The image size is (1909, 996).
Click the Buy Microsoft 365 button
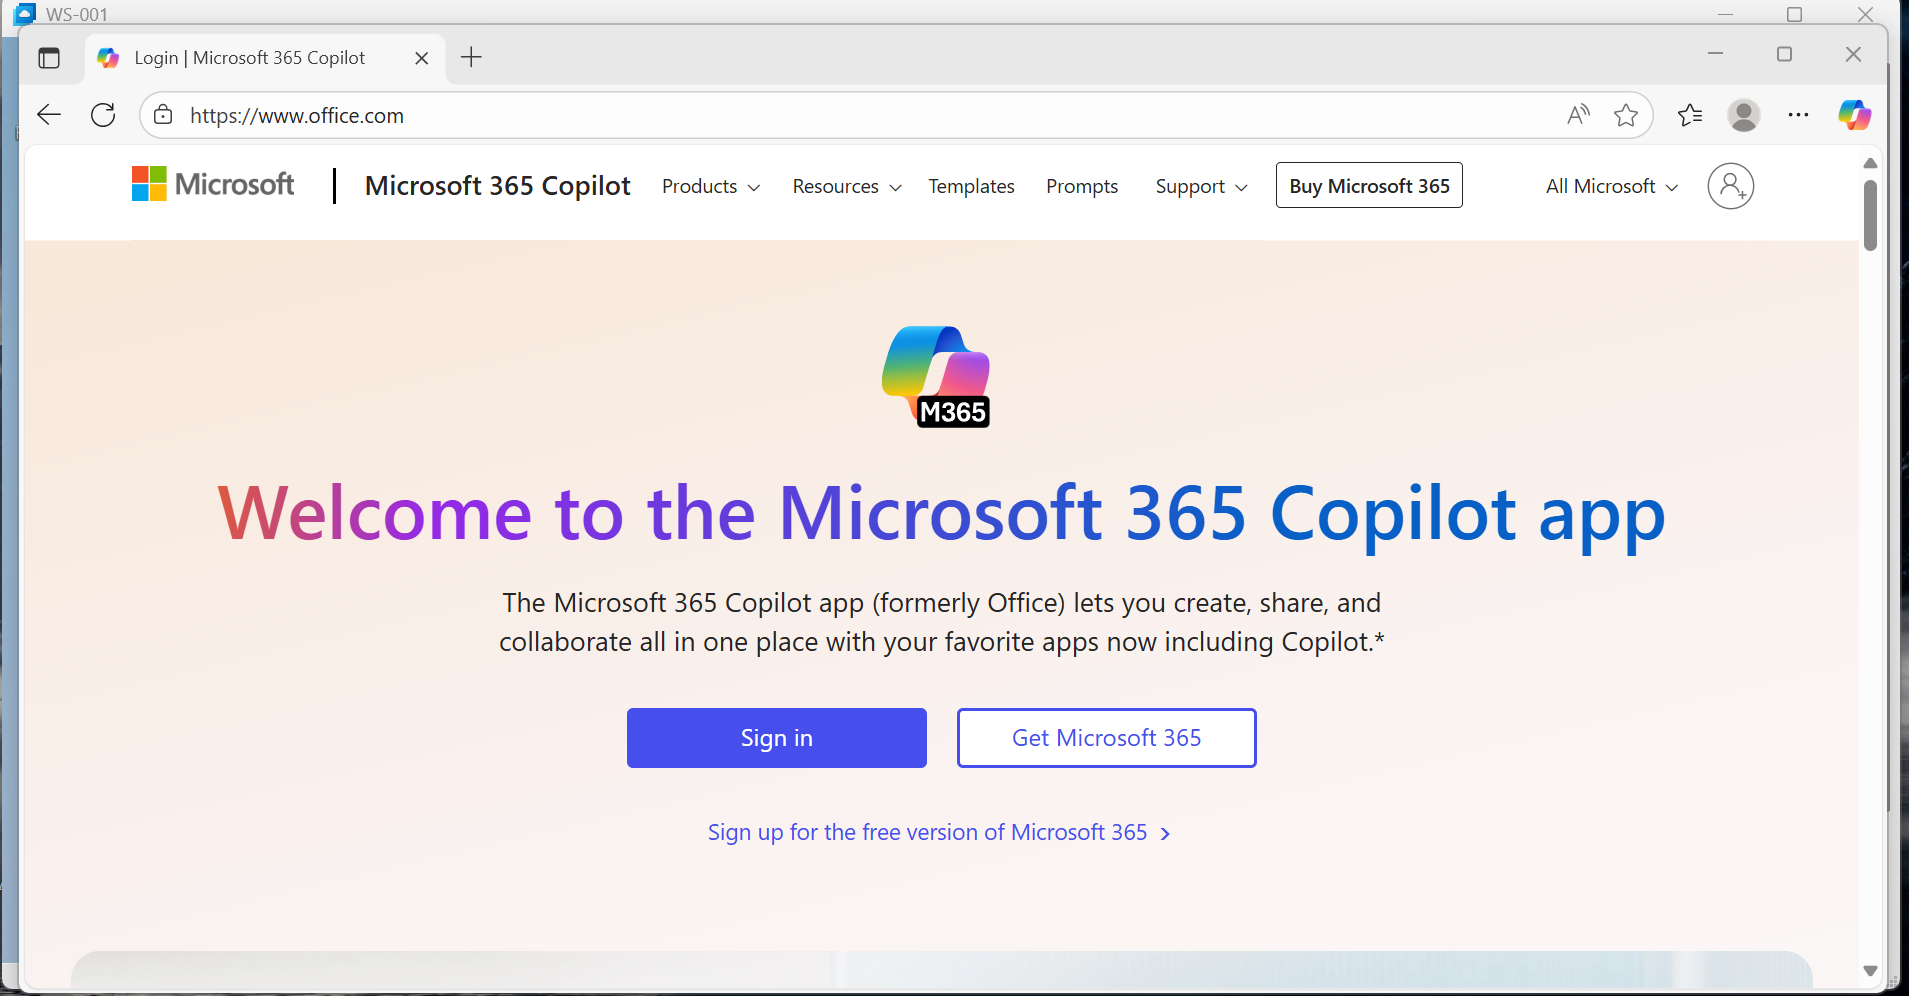tap(1369, 186)
